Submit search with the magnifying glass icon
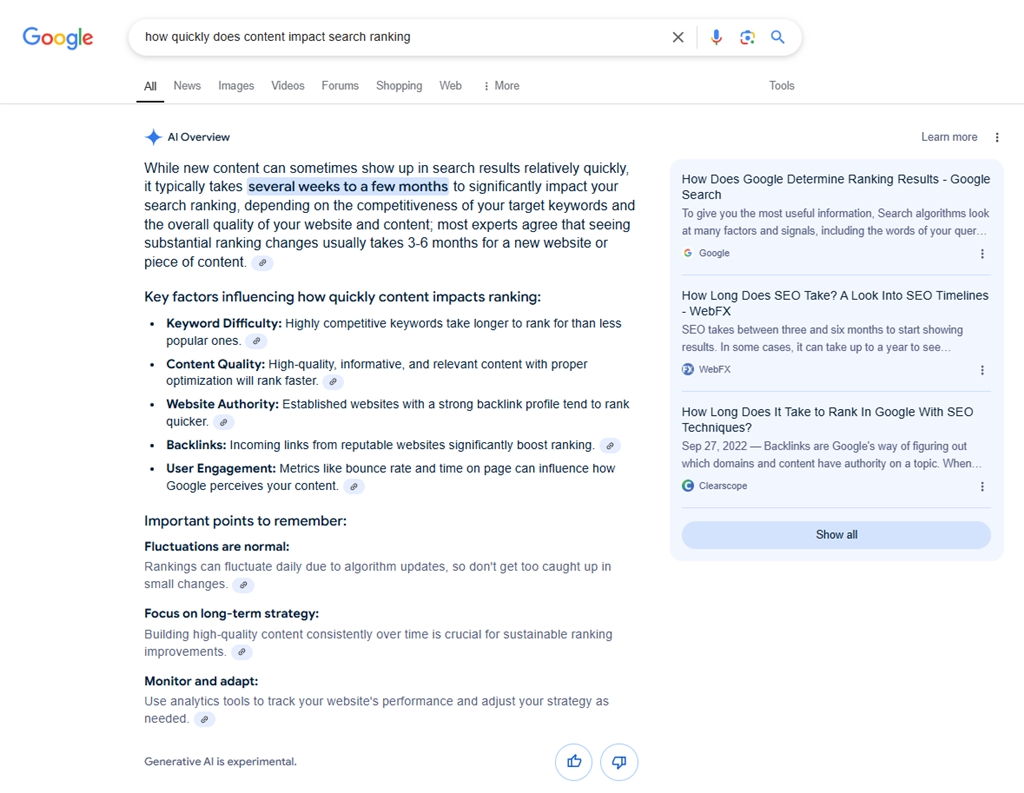This screenshot has width=1024, height=793. (x=777, y=37)
